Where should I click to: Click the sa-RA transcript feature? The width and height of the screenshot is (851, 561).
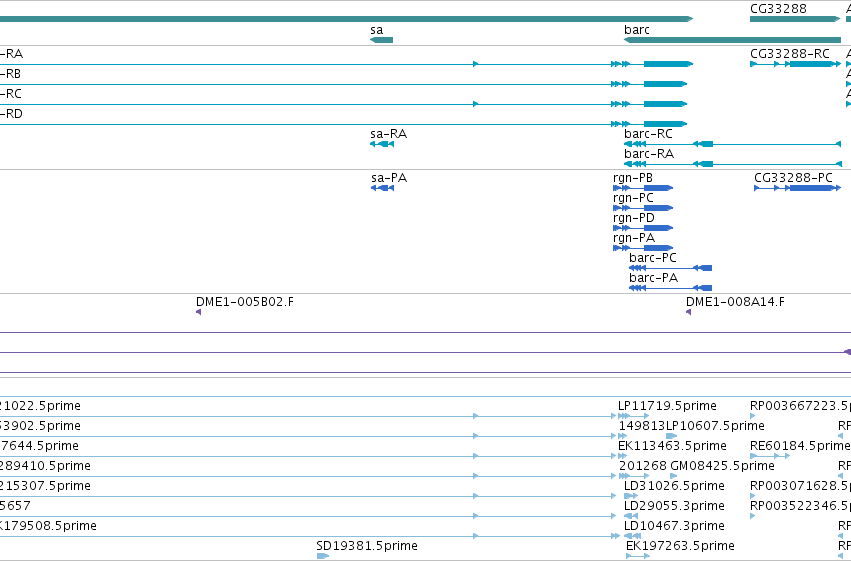tap(382, 144)
